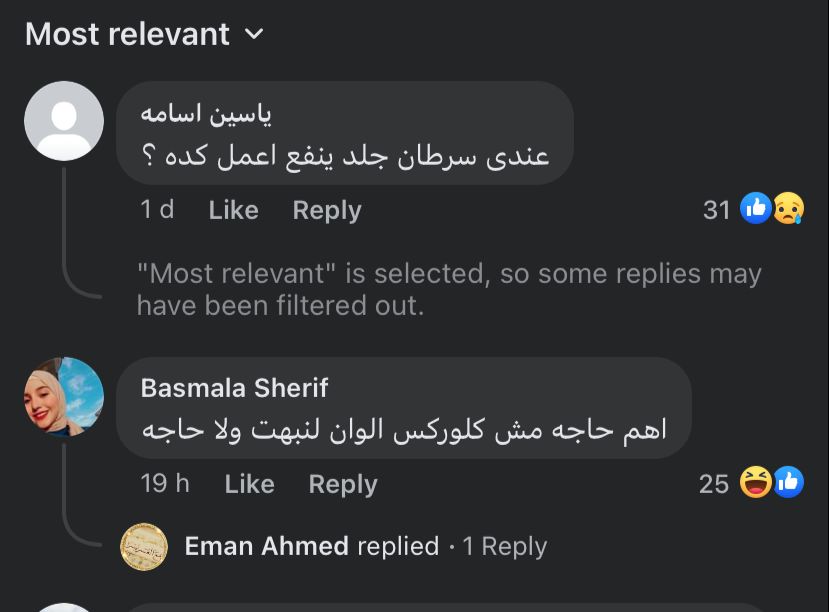Click the Basmala Sherif name link
Screen dimensions: 829x612
click(x=235, y=388)
